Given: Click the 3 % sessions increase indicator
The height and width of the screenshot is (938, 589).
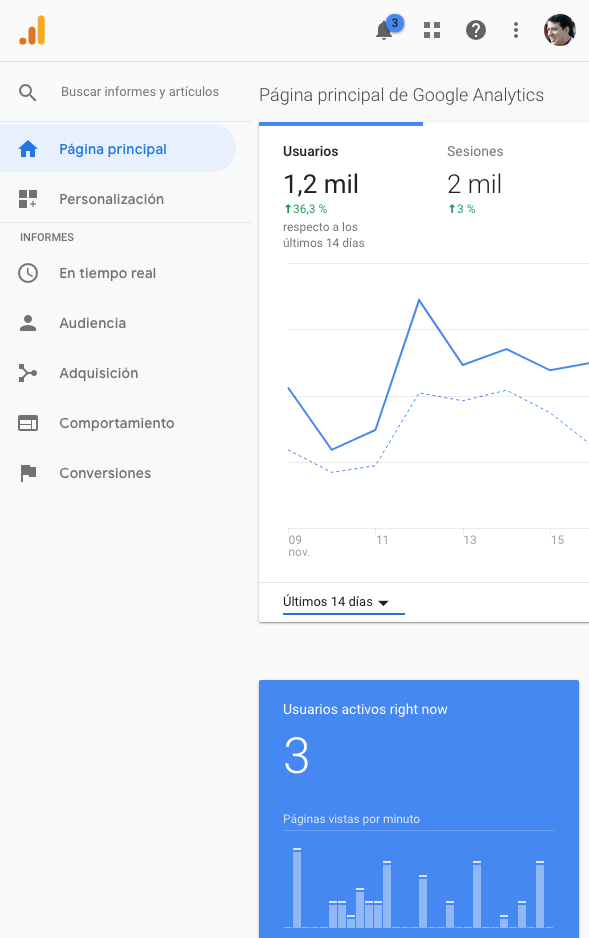Looking at the screenshot, I should point(462,209).
